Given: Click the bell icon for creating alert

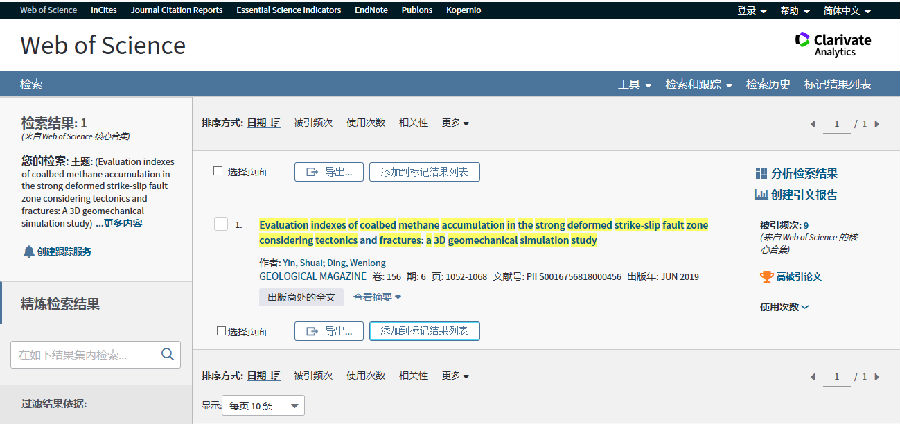Looking at the screenshot, I should pos(28,251).
